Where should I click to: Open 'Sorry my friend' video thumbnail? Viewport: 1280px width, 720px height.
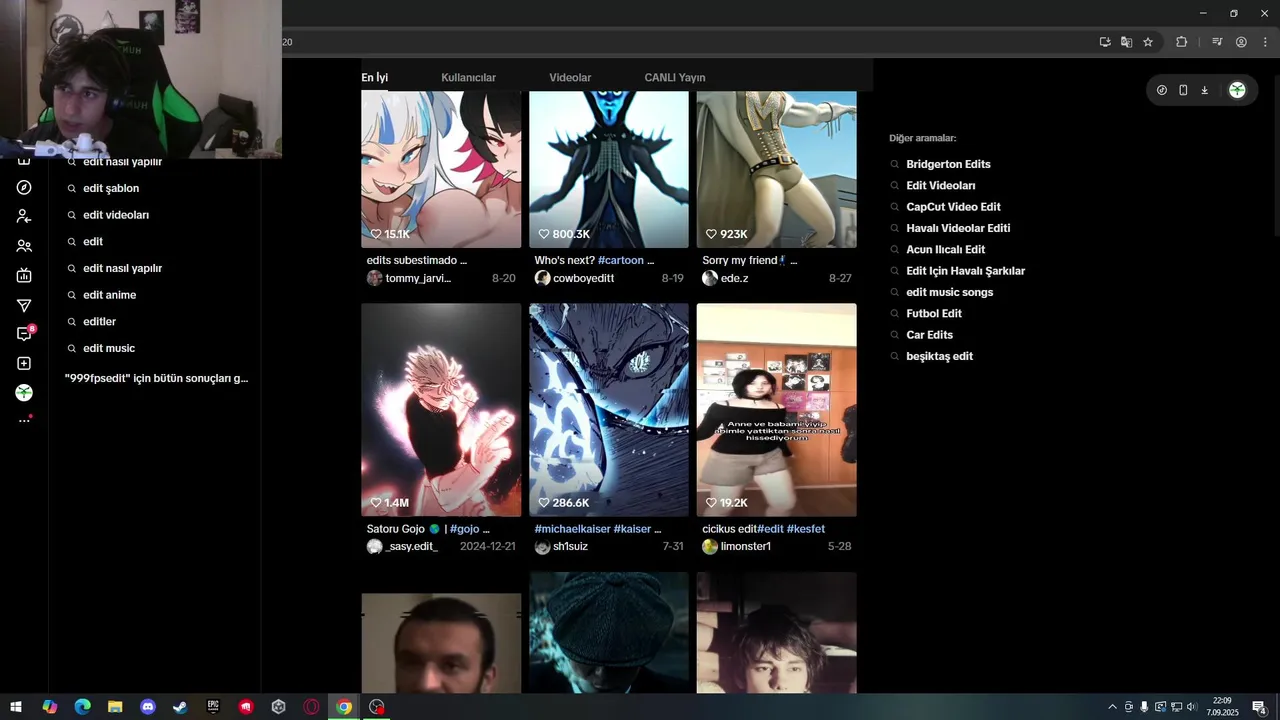777,169
